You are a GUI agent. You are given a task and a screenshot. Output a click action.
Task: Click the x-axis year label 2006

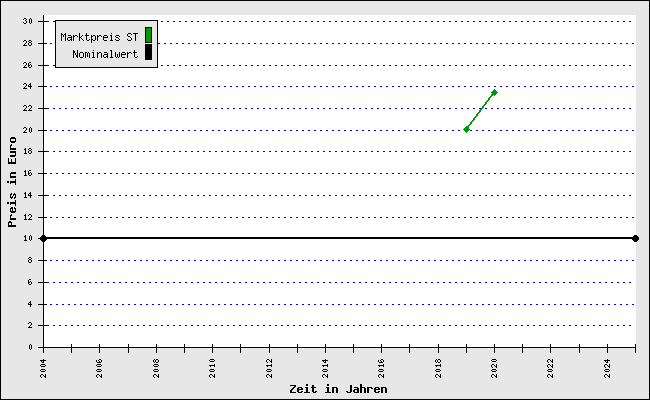click(99, 368)
